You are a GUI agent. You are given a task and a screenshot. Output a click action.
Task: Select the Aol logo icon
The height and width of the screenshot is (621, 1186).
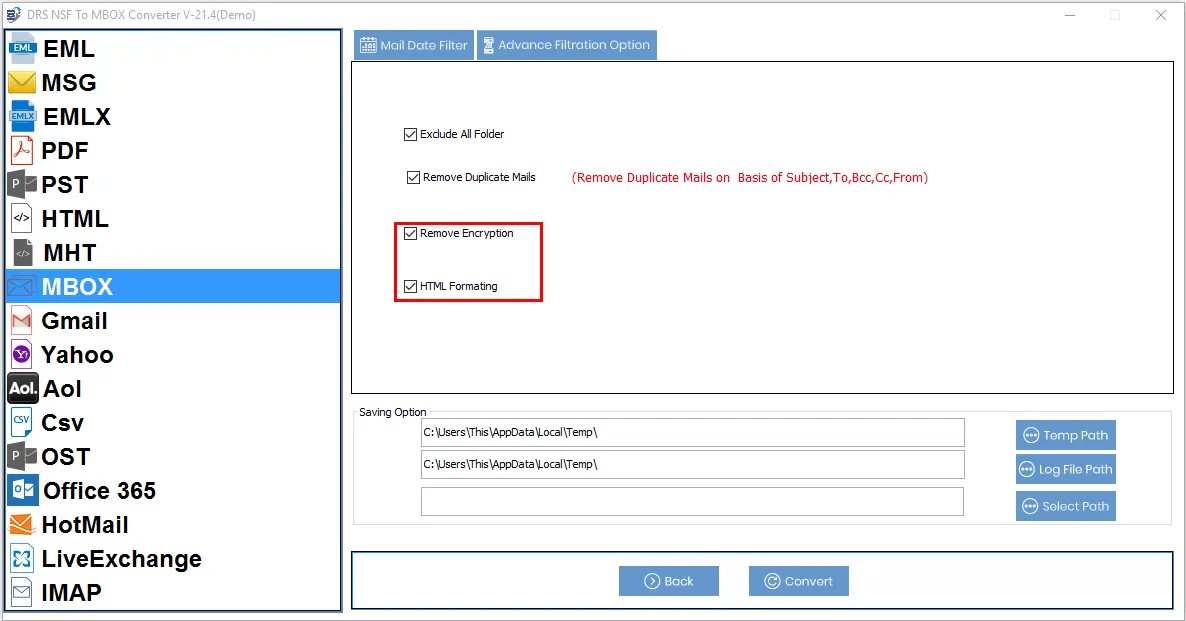pyautogui.click(x=23, y=389)
